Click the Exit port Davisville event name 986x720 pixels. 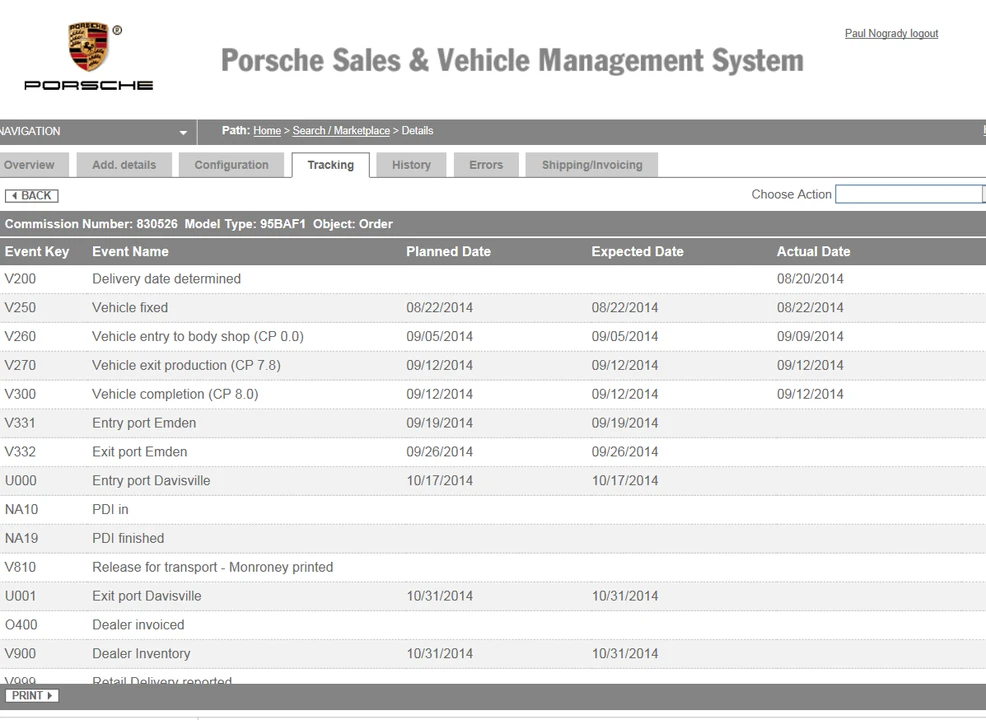click(x=147, y=596)
